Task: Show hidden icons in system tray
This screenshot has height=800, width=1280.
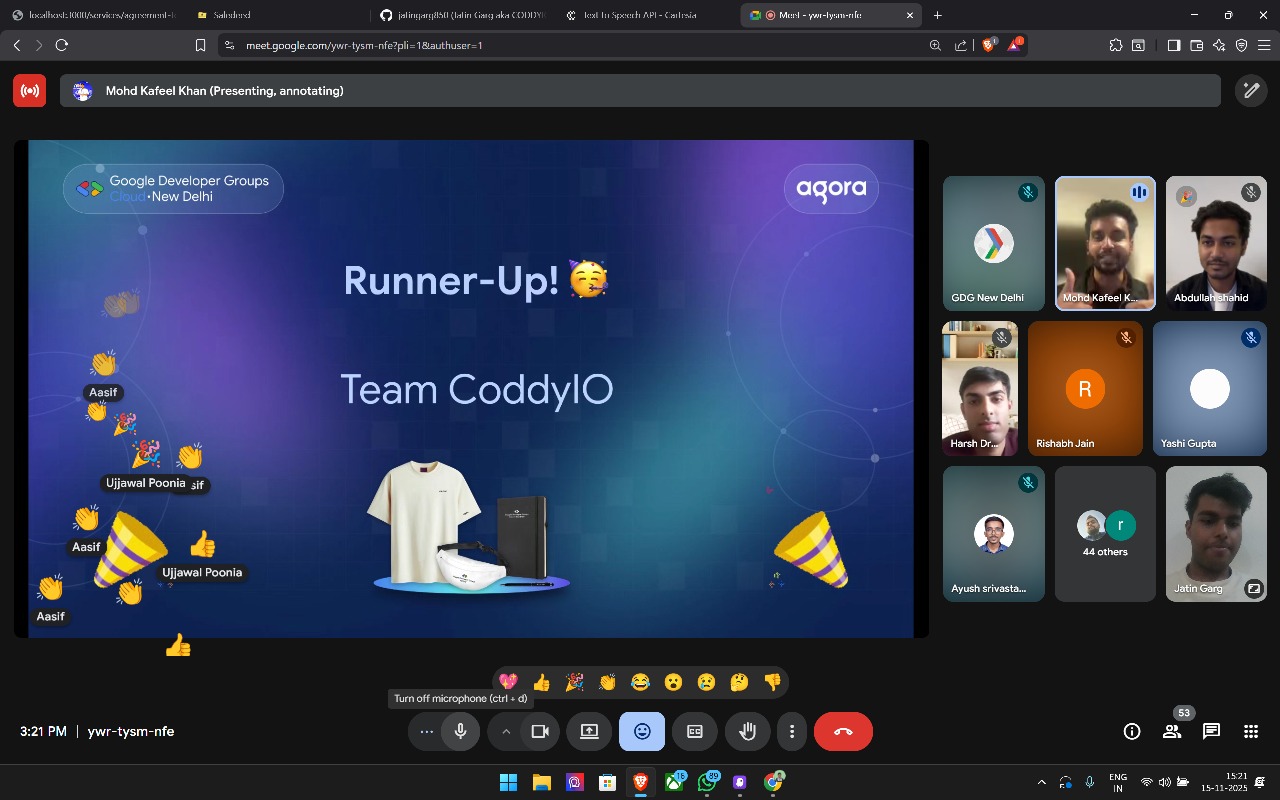Action: point(1042,782)
